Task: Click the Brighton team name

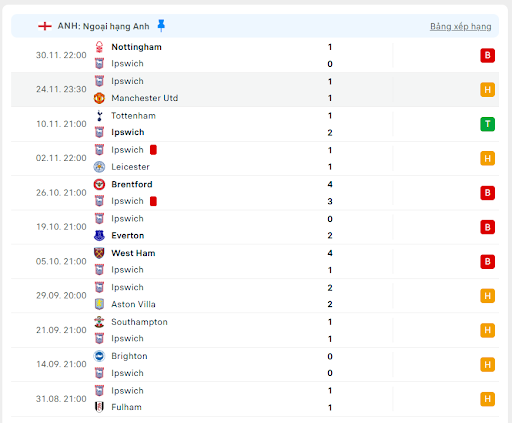Action: point(129,356)
